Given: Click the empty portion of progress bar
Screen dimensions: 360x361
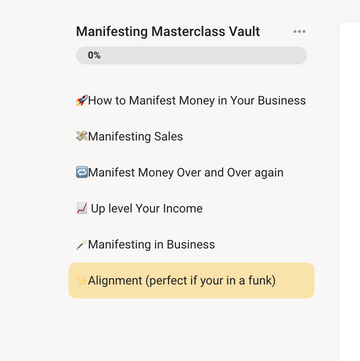Looking at the screenshot, I should 203,55.
